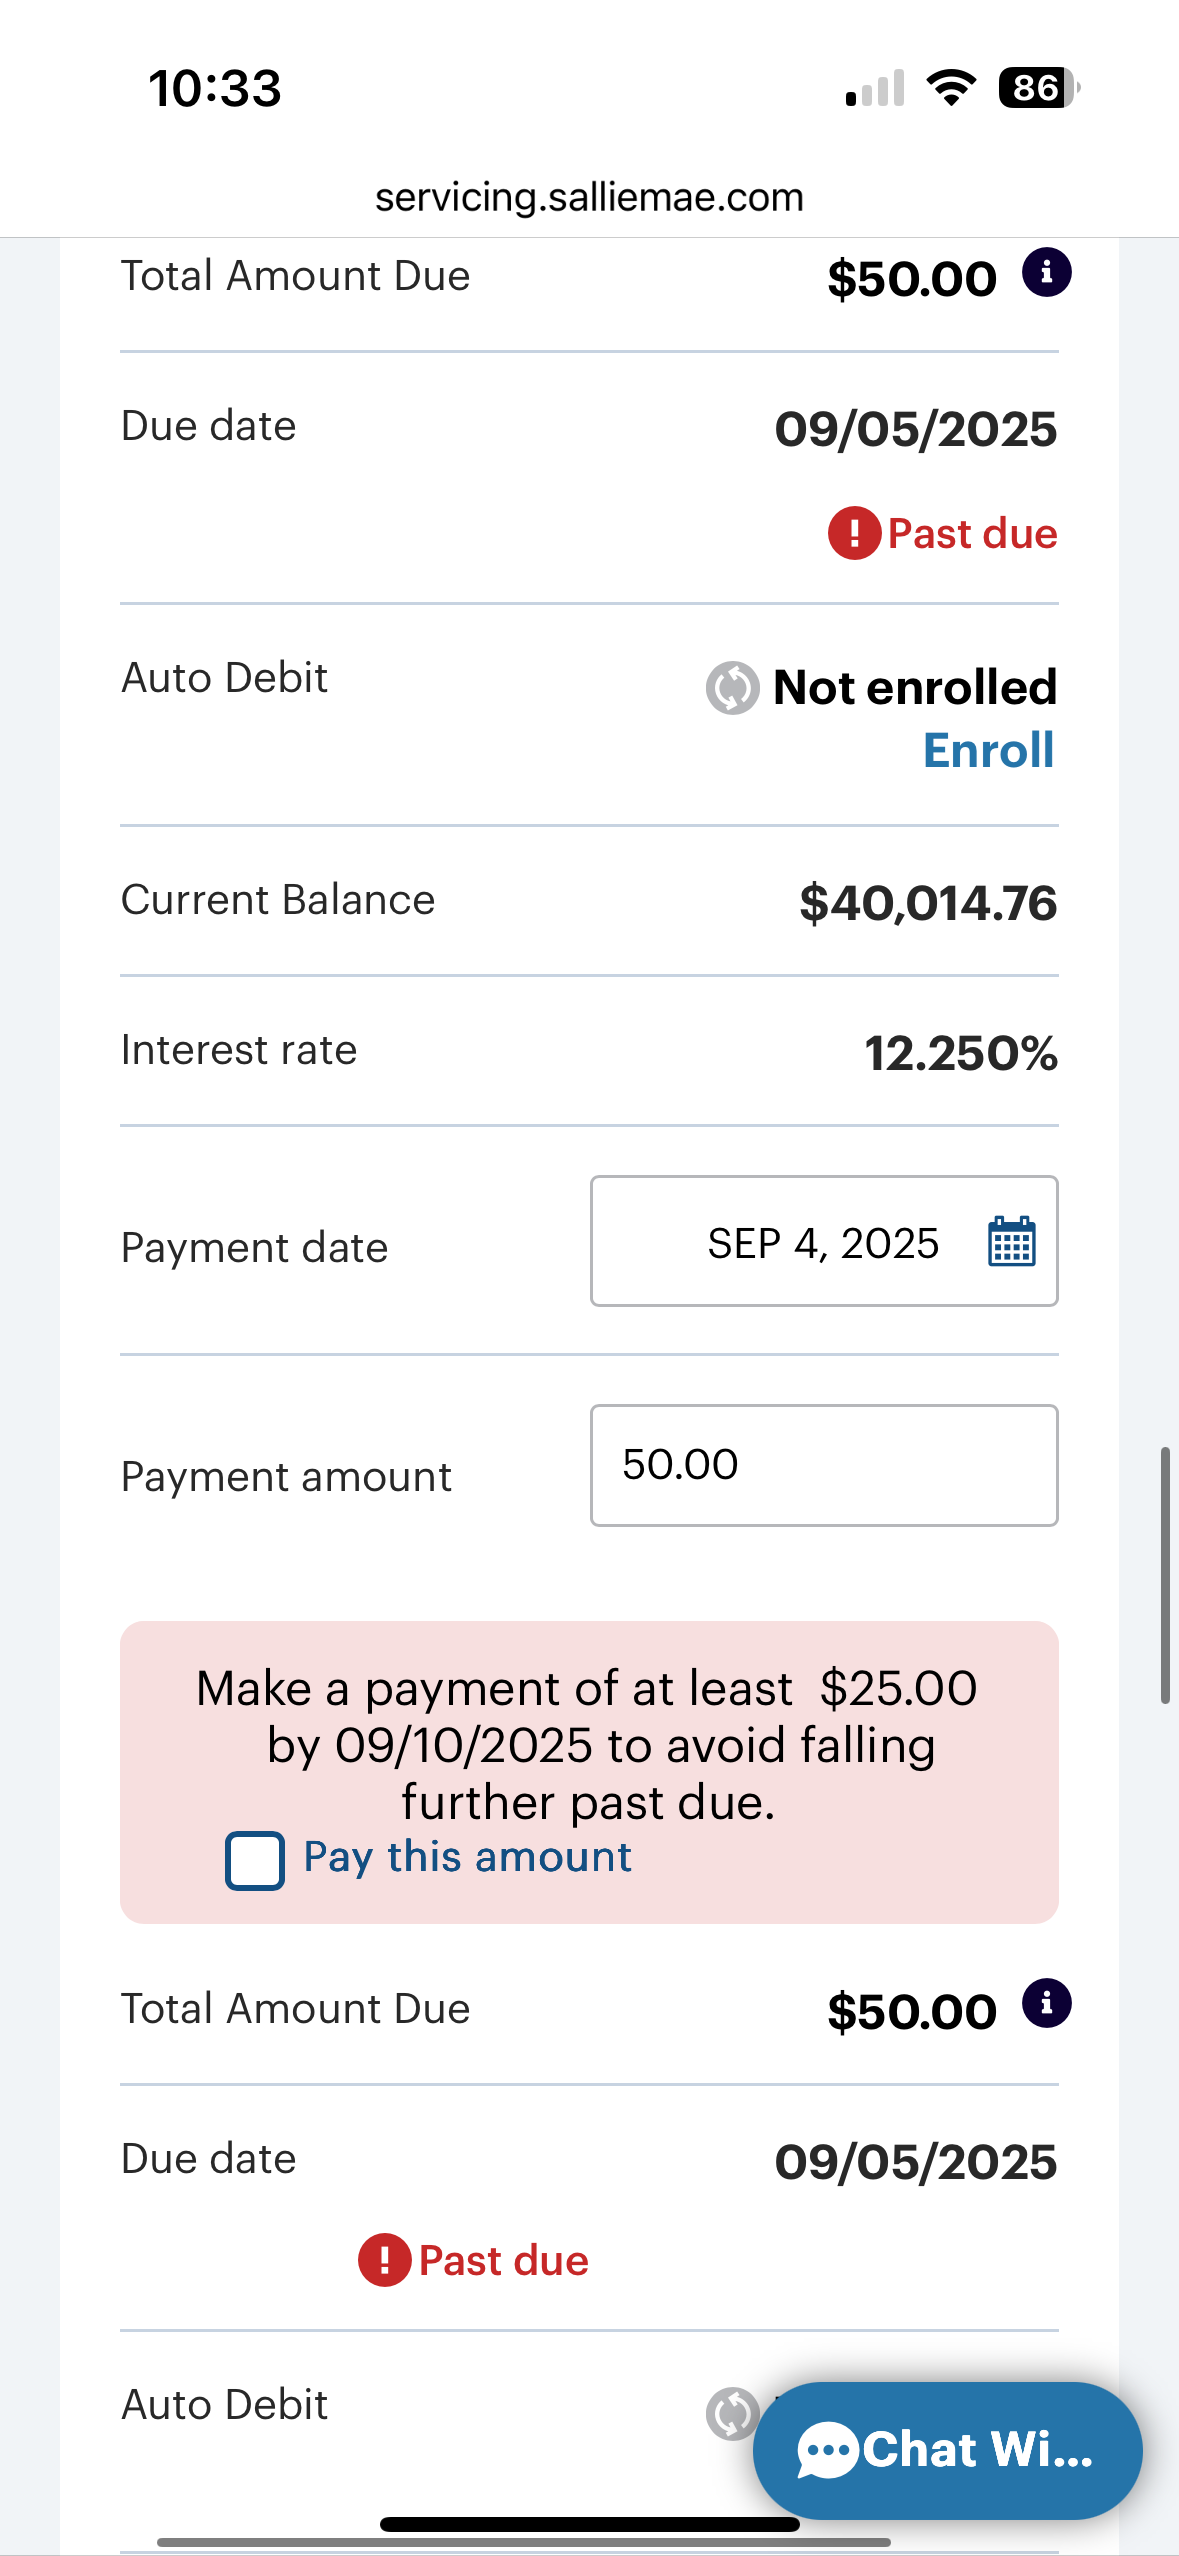Tap the Auto Debit not-enrolled sync icon
The height and width of the screenshot is (2556, 1179).
coord(733,688)
